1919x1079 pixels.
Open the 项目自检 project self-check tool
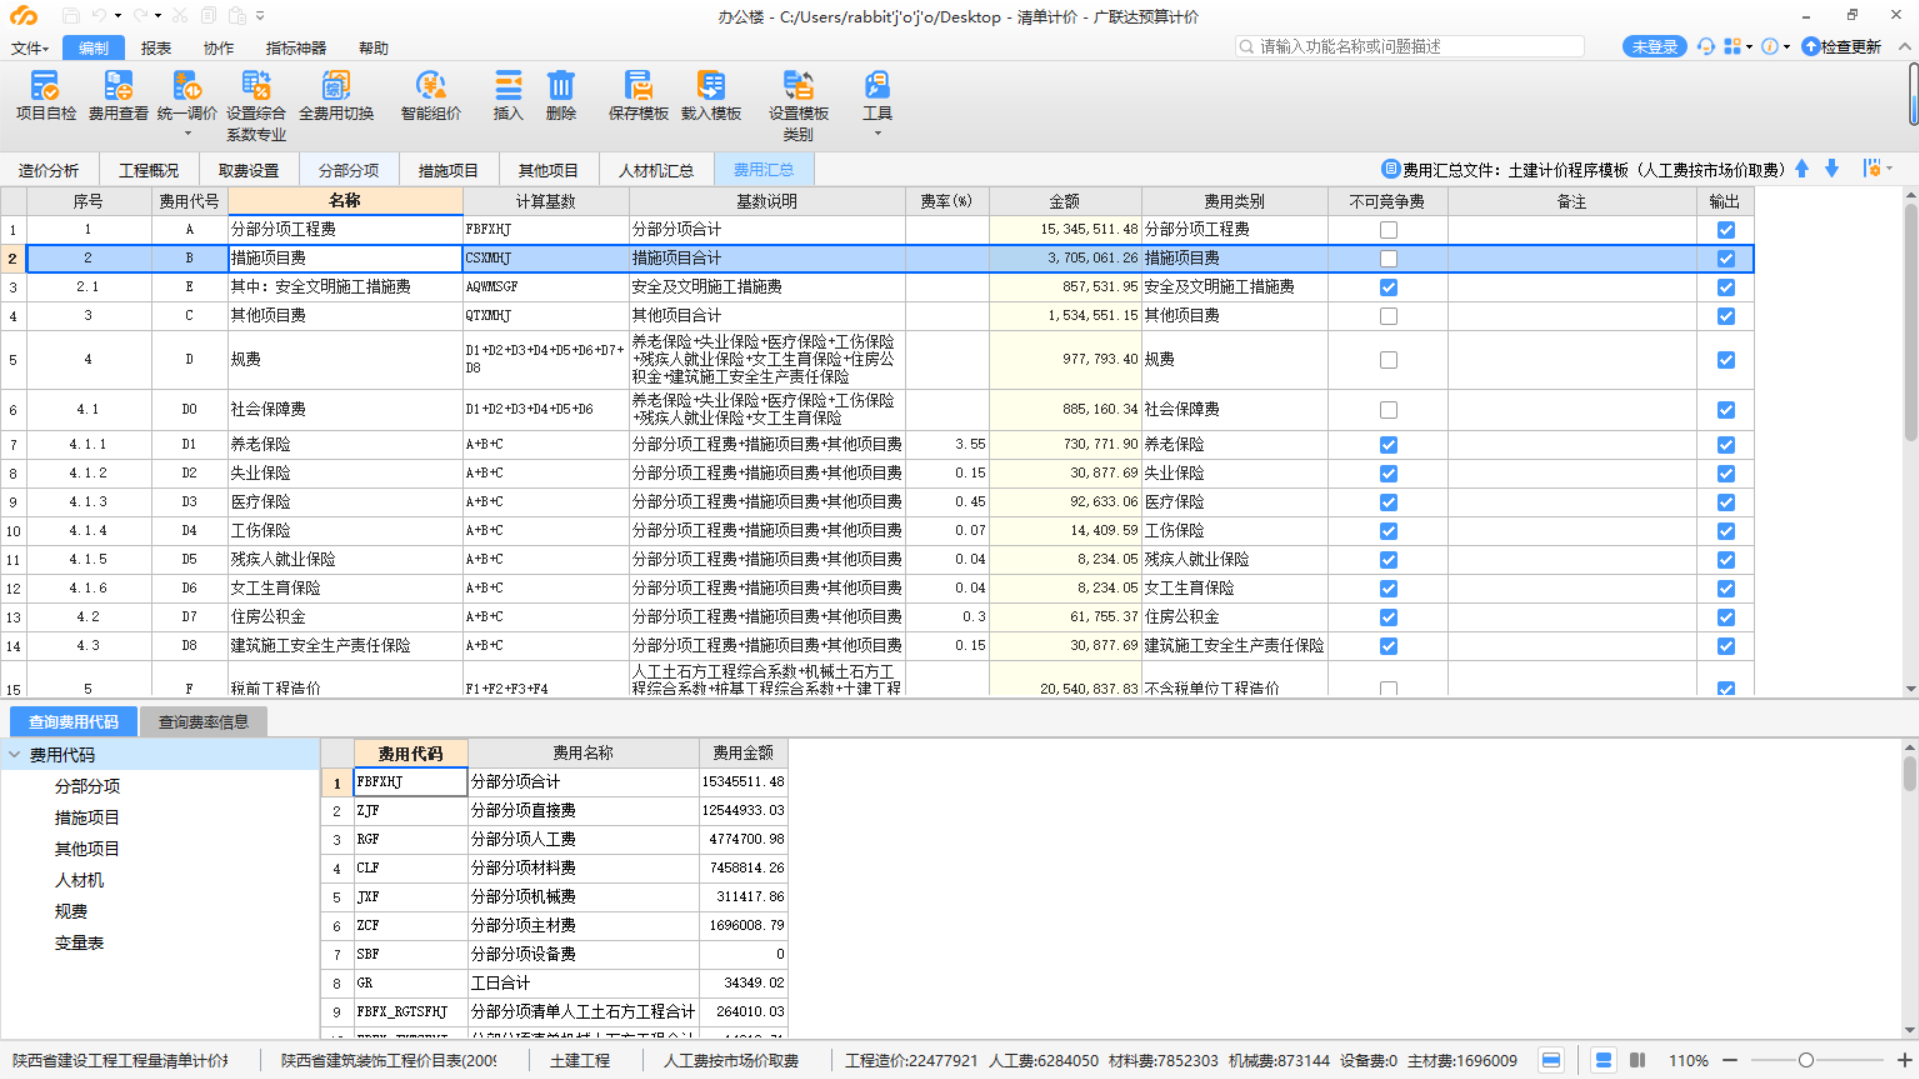click(46, 96)
